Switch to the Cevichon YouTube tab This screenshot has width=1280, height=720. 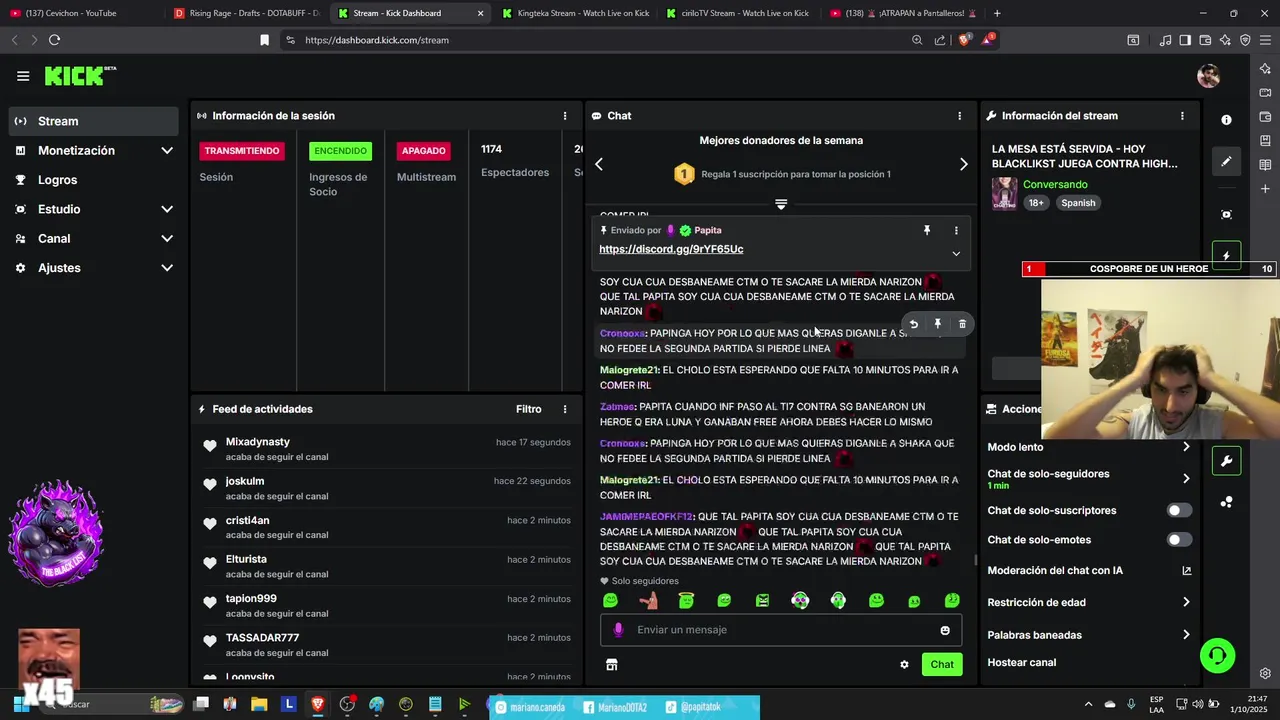click(x=83, y=13)
